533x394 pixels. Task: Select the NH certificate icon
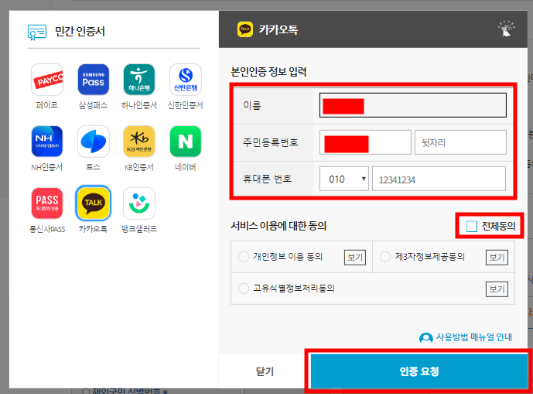(x=47, y=141)
